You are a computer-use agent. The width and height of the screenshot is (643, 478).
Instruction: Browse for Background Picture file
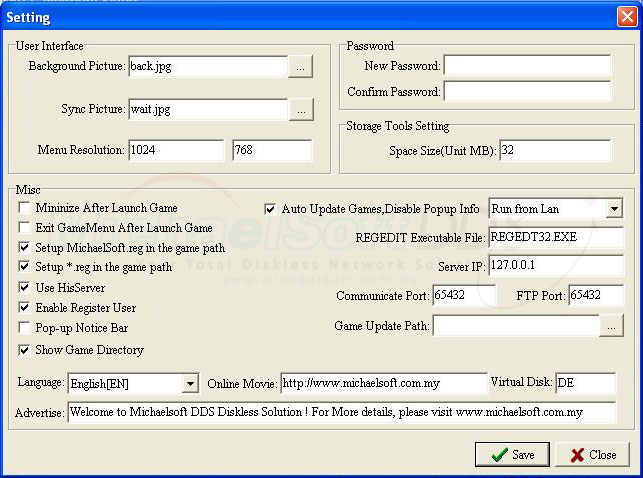tap(300, 67)
